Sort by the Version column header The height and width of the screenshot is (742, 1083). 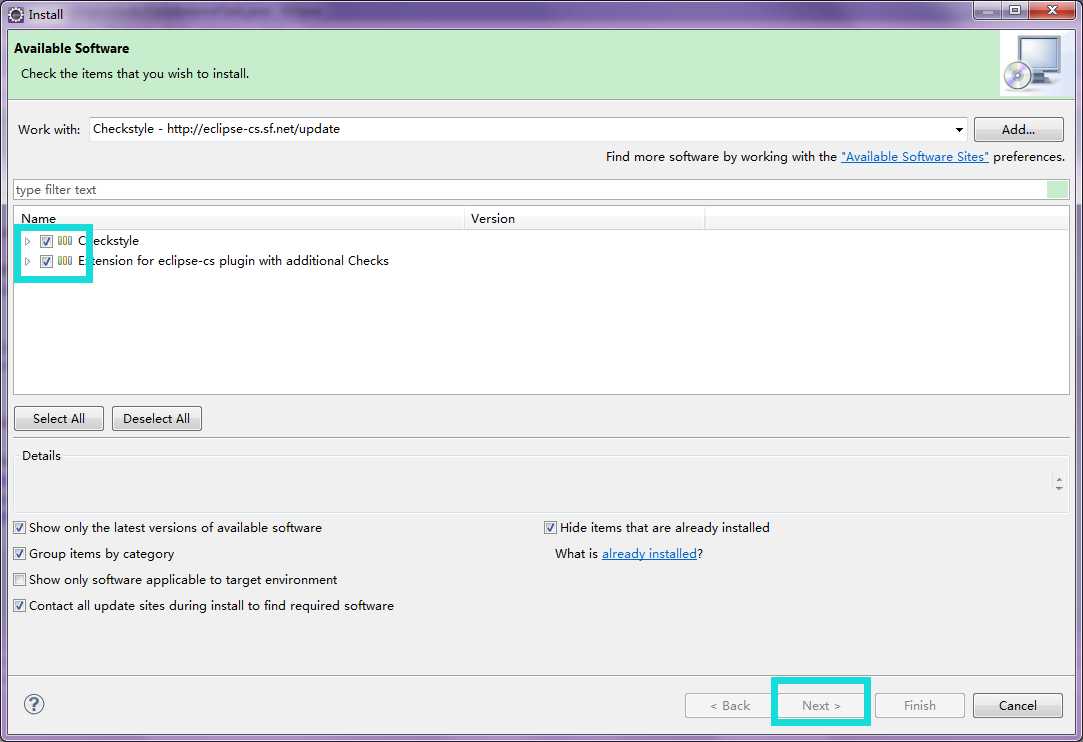[x=585, y=218]
